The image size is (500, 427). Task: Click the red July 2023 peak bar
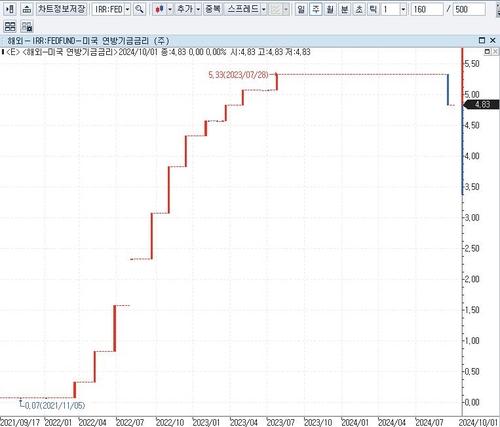click(277, 82)
